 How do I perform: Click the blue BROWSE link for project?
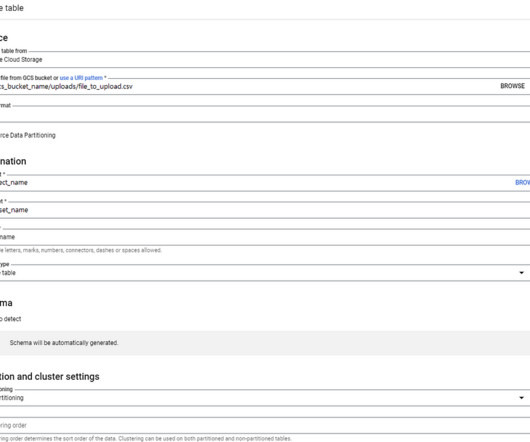(x=523, y=182)
